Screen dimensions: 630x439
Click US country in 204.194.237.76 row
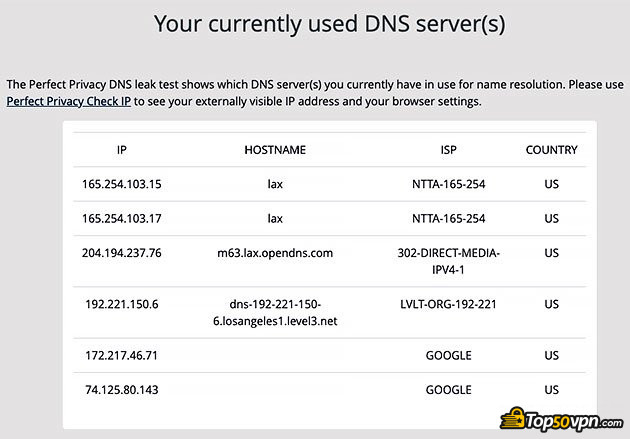click(x=552, y=253)
